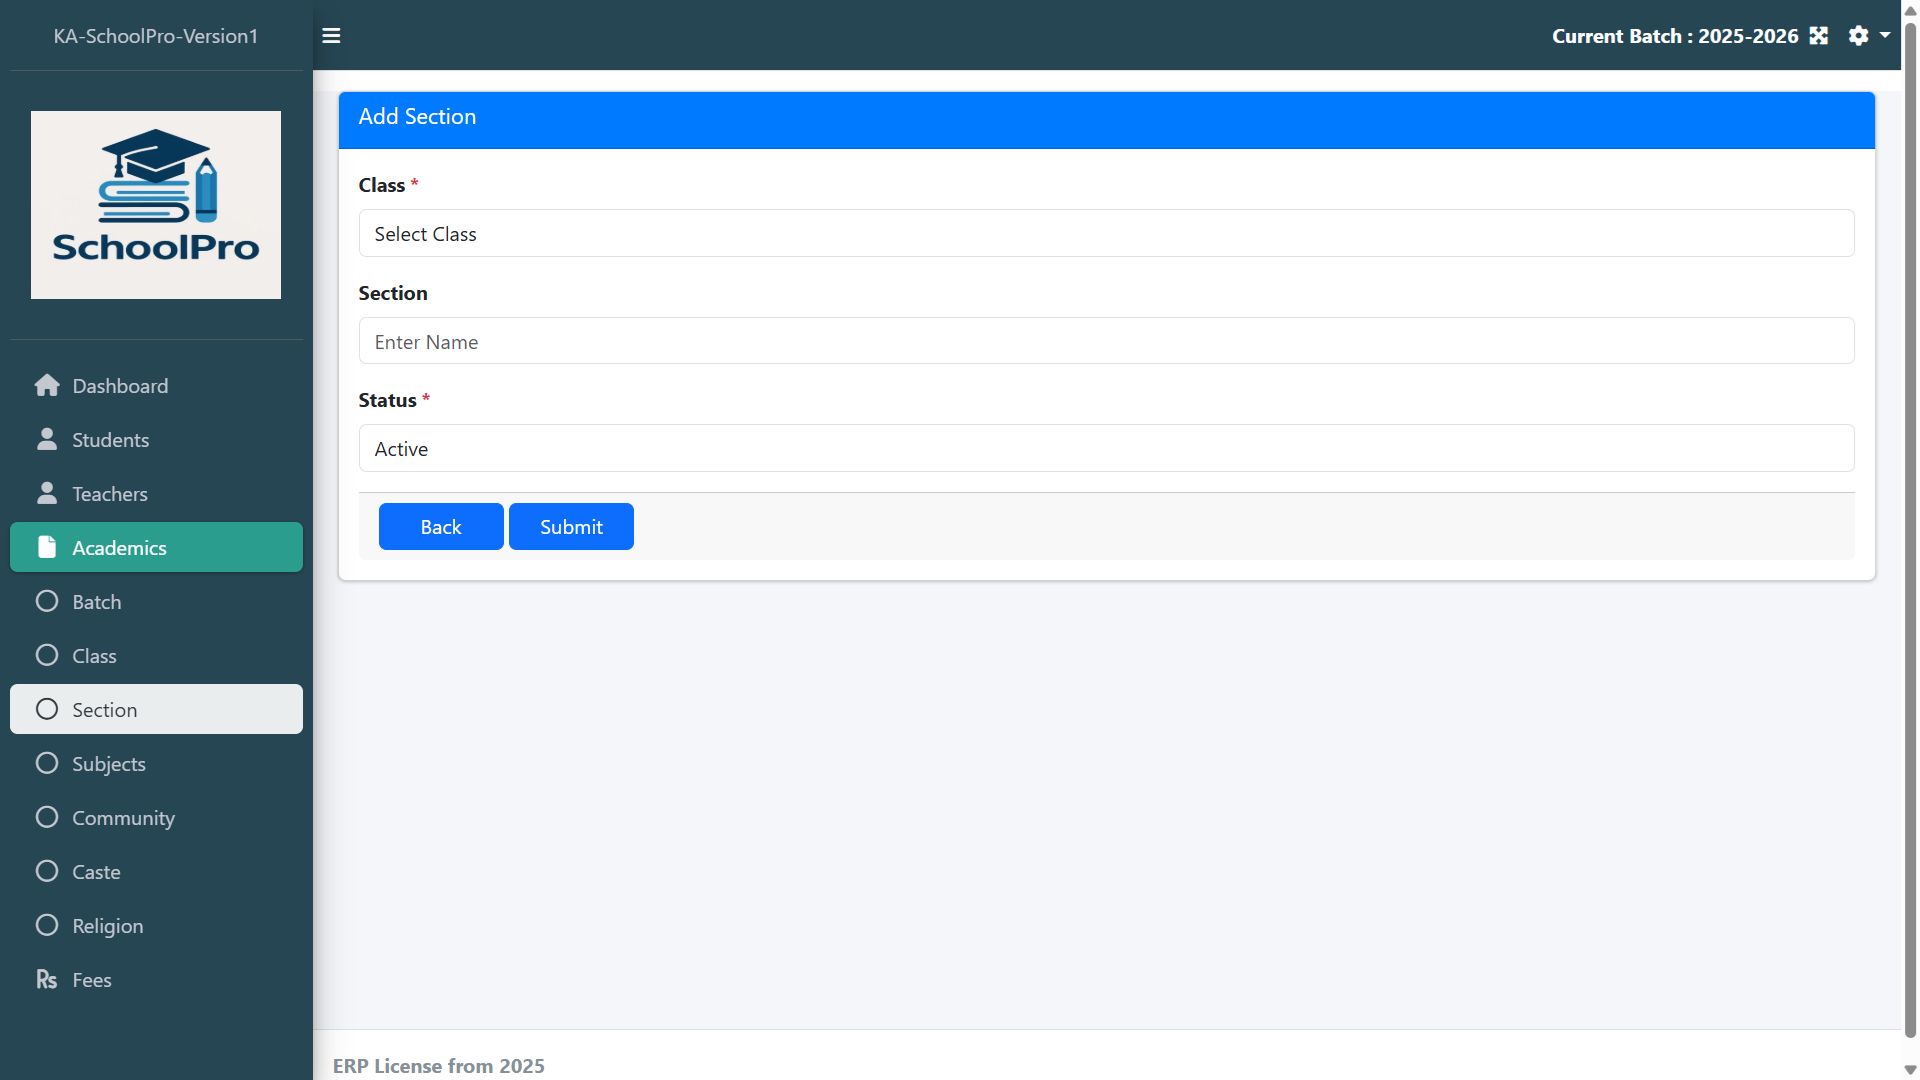Click the SchoolPro logo image
Screen dimensions: 1920x1080
(x=156, y=205)
